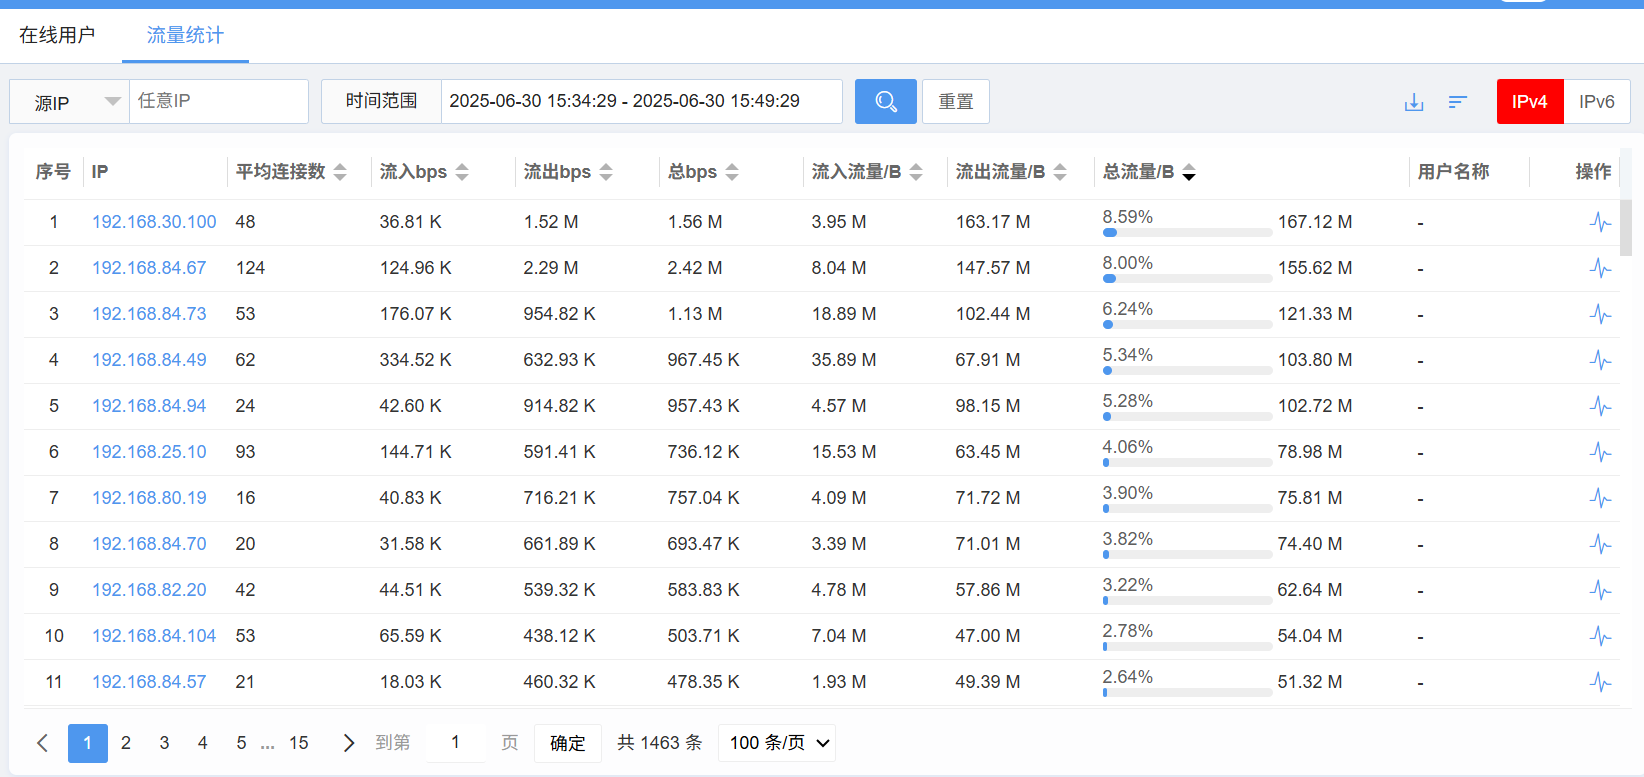Open traffic chart for 192.168.84.67
This screenshot has height=777, width=1644.
(1600, 268)
